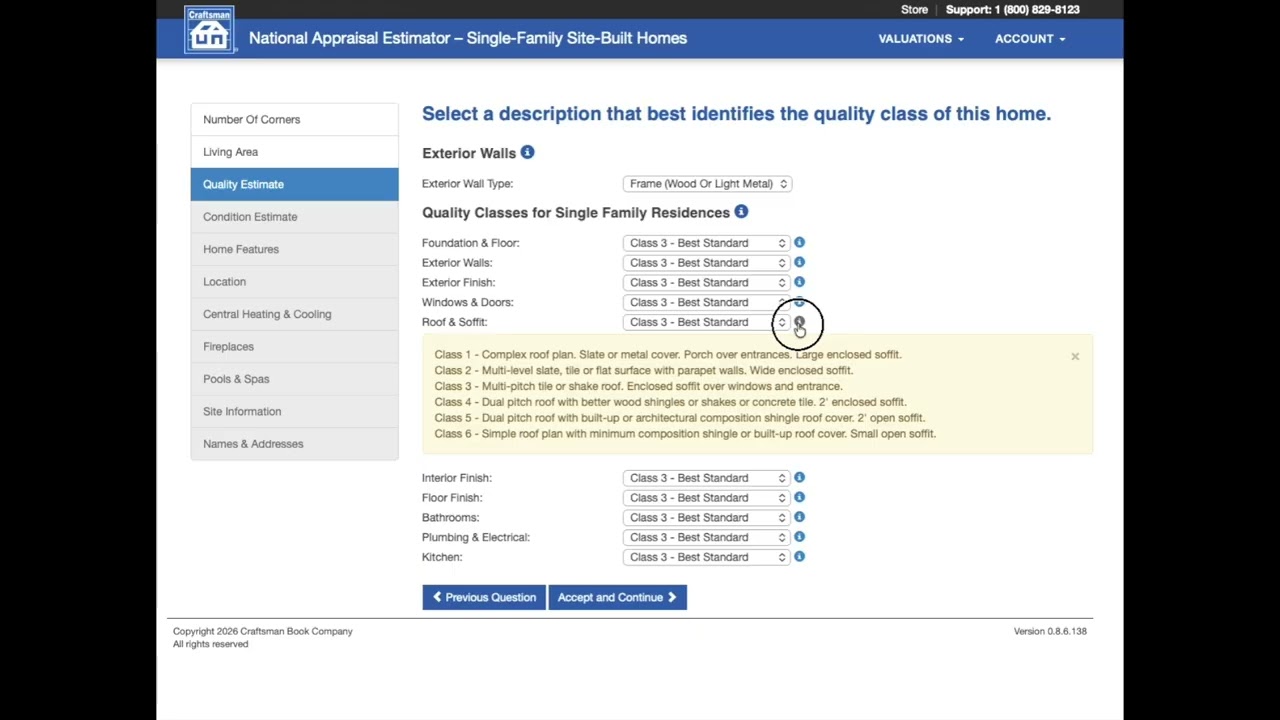The width and height of the screenshot is (1280, 720).
Task: Show info for Interior Finish row
Action: coord(799,477)
